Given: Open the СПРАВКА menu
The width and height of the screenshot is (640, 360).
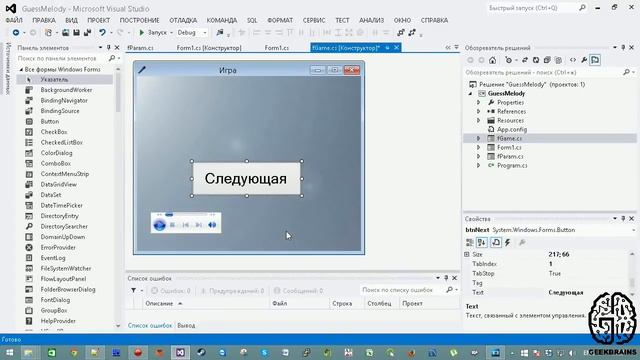Looking at the screenshot, I should point(434,20).
